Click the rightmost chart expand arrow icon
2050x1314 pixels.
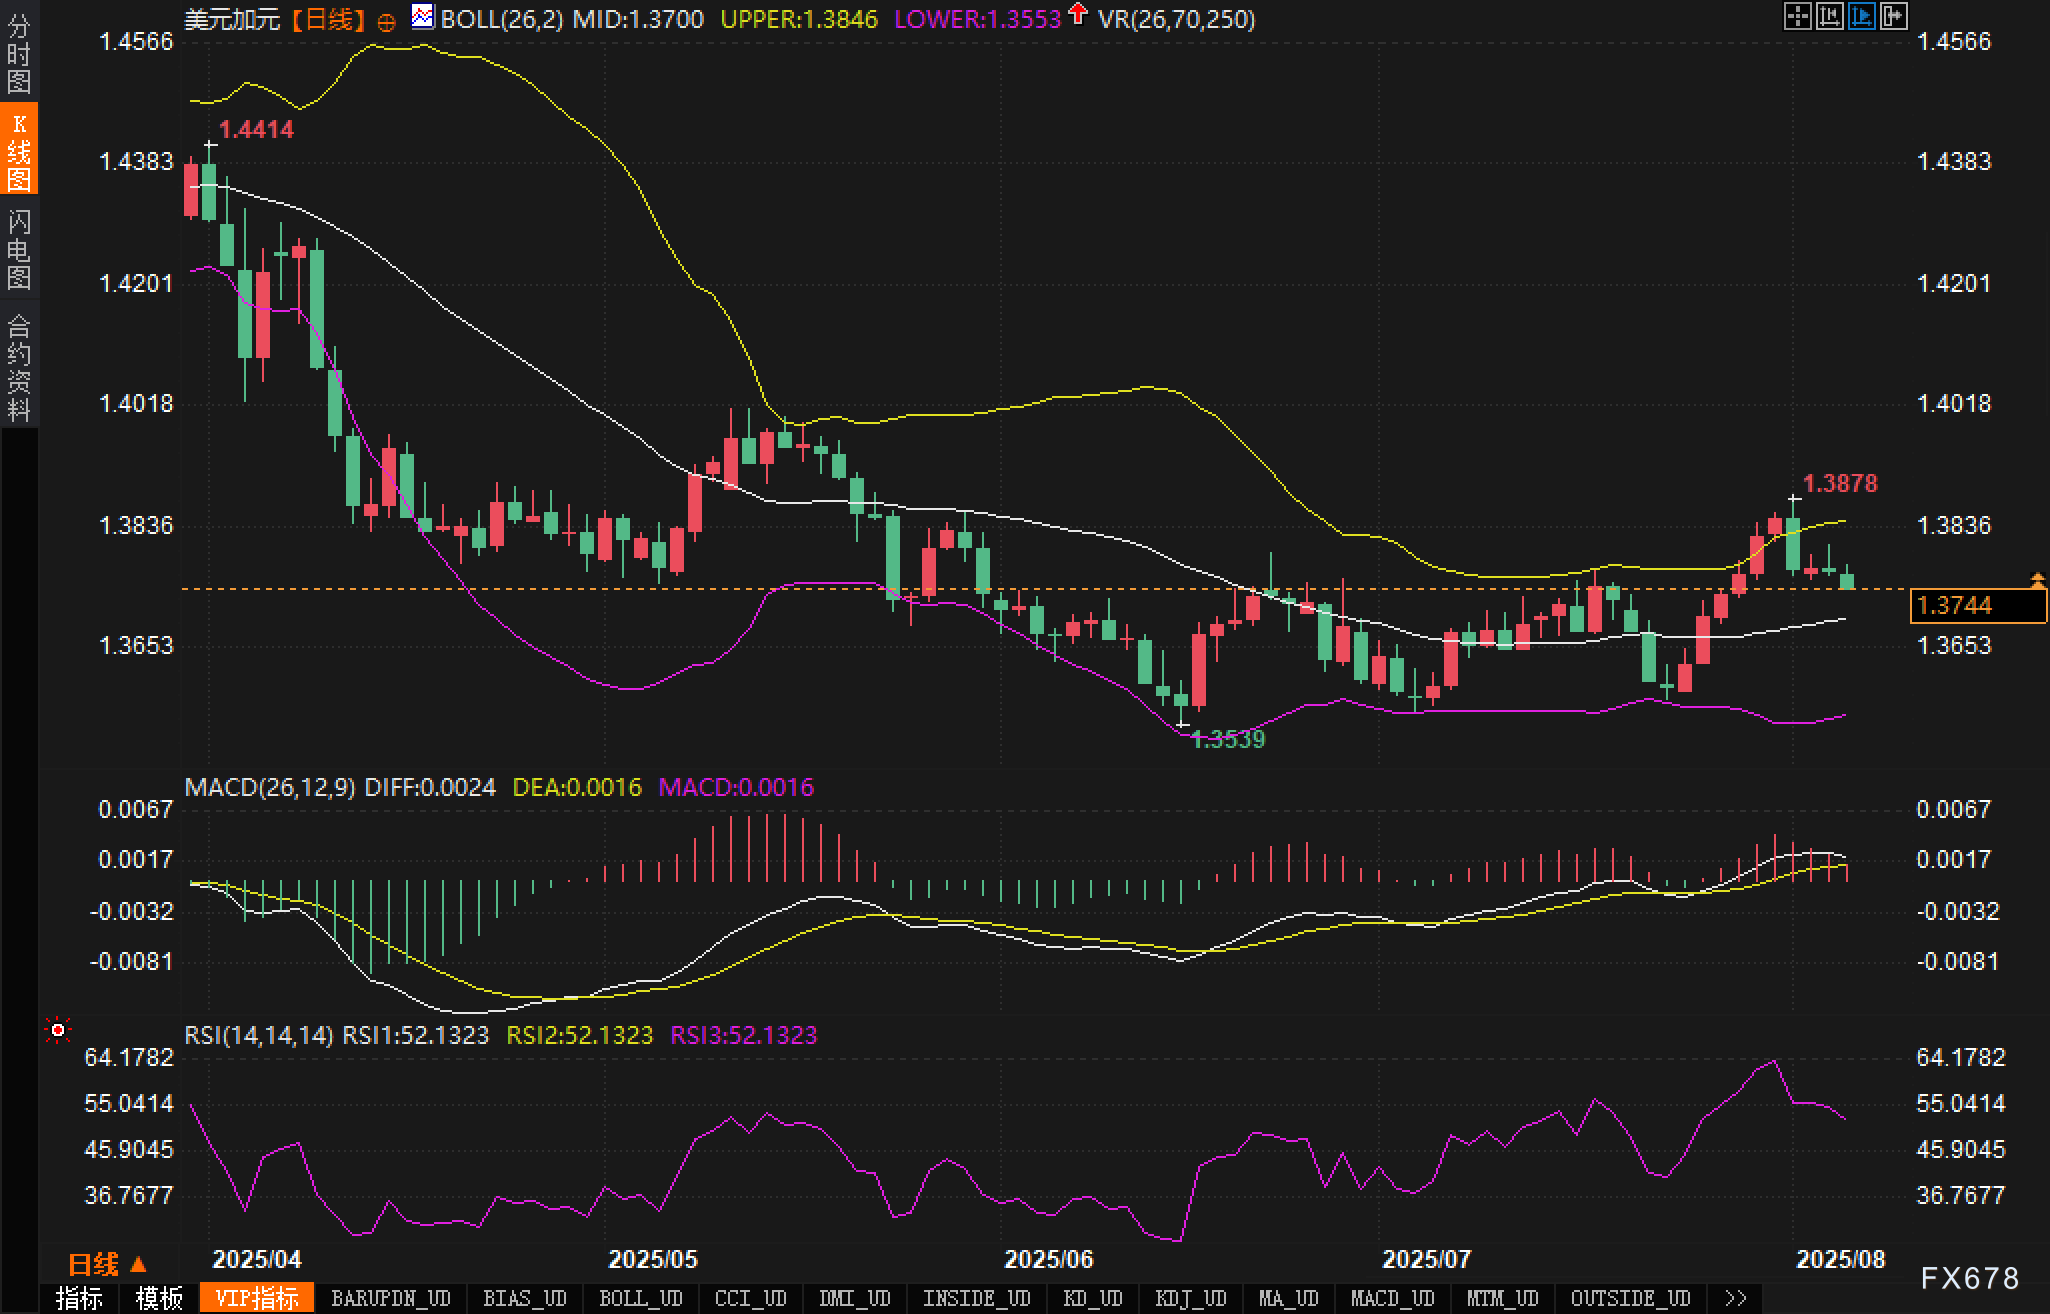coord(1893,16)
